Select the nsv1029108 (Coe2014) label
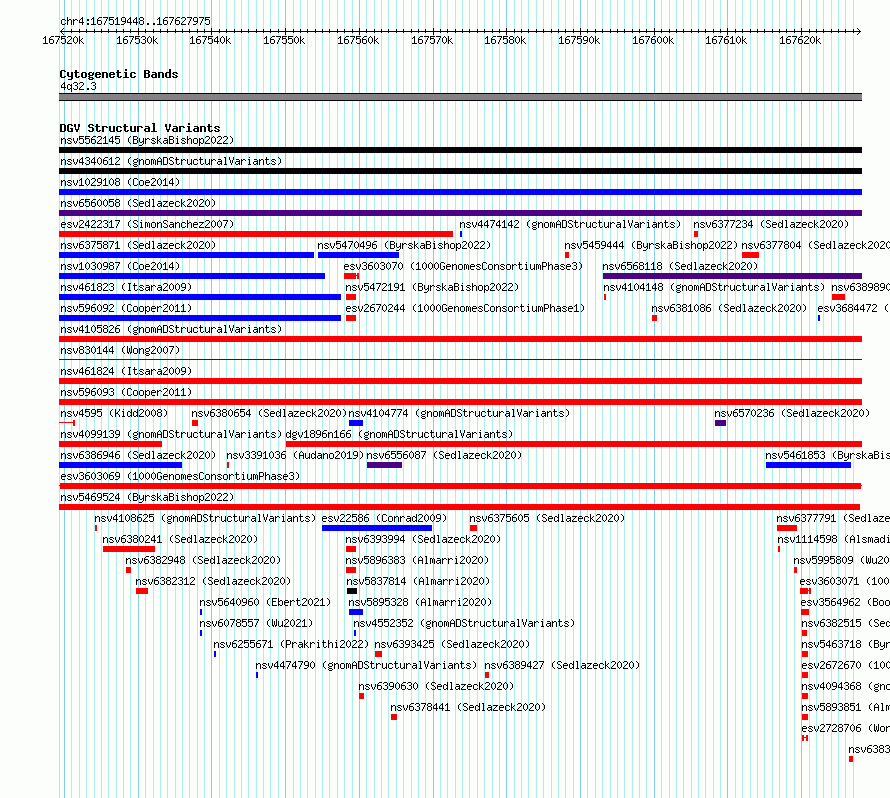The image size is (890, 798). pyautogui.click(x=120, y=182)
